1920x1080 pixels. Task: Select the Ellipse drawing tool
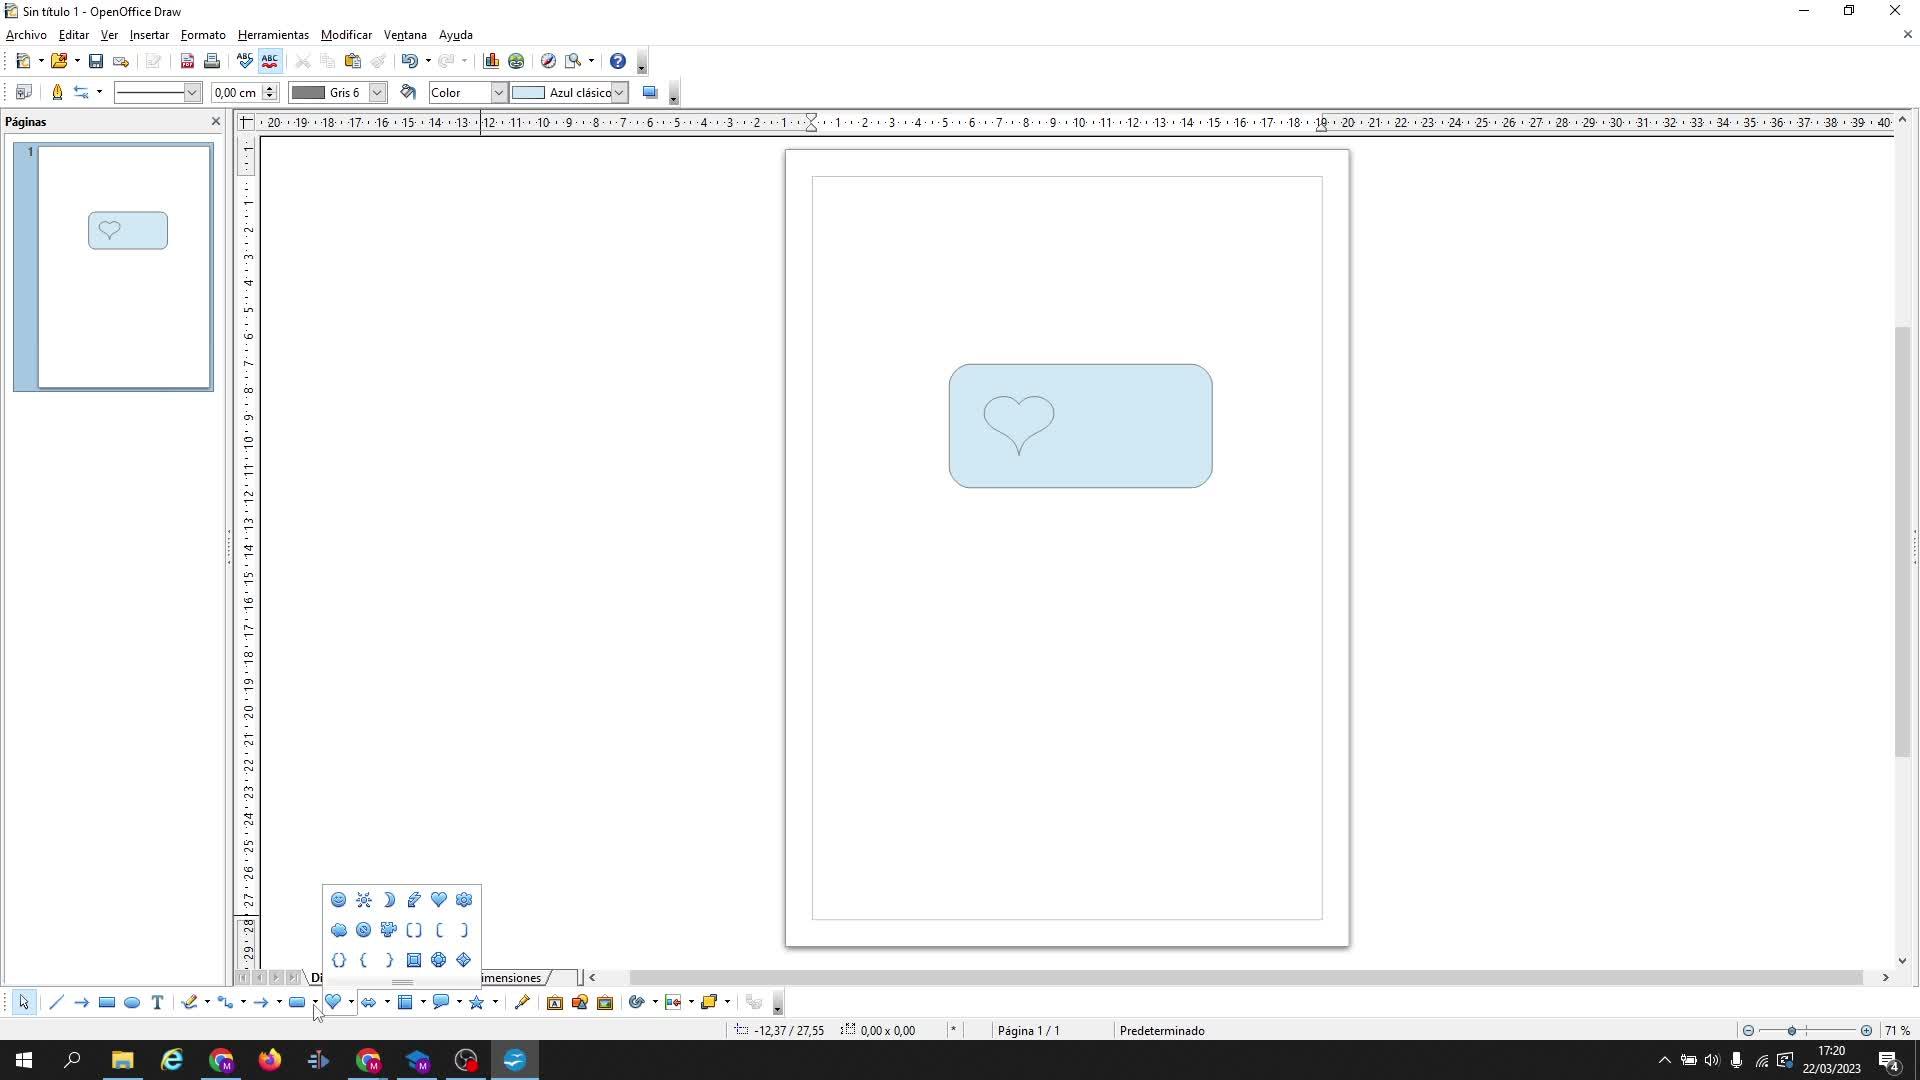132,1003
